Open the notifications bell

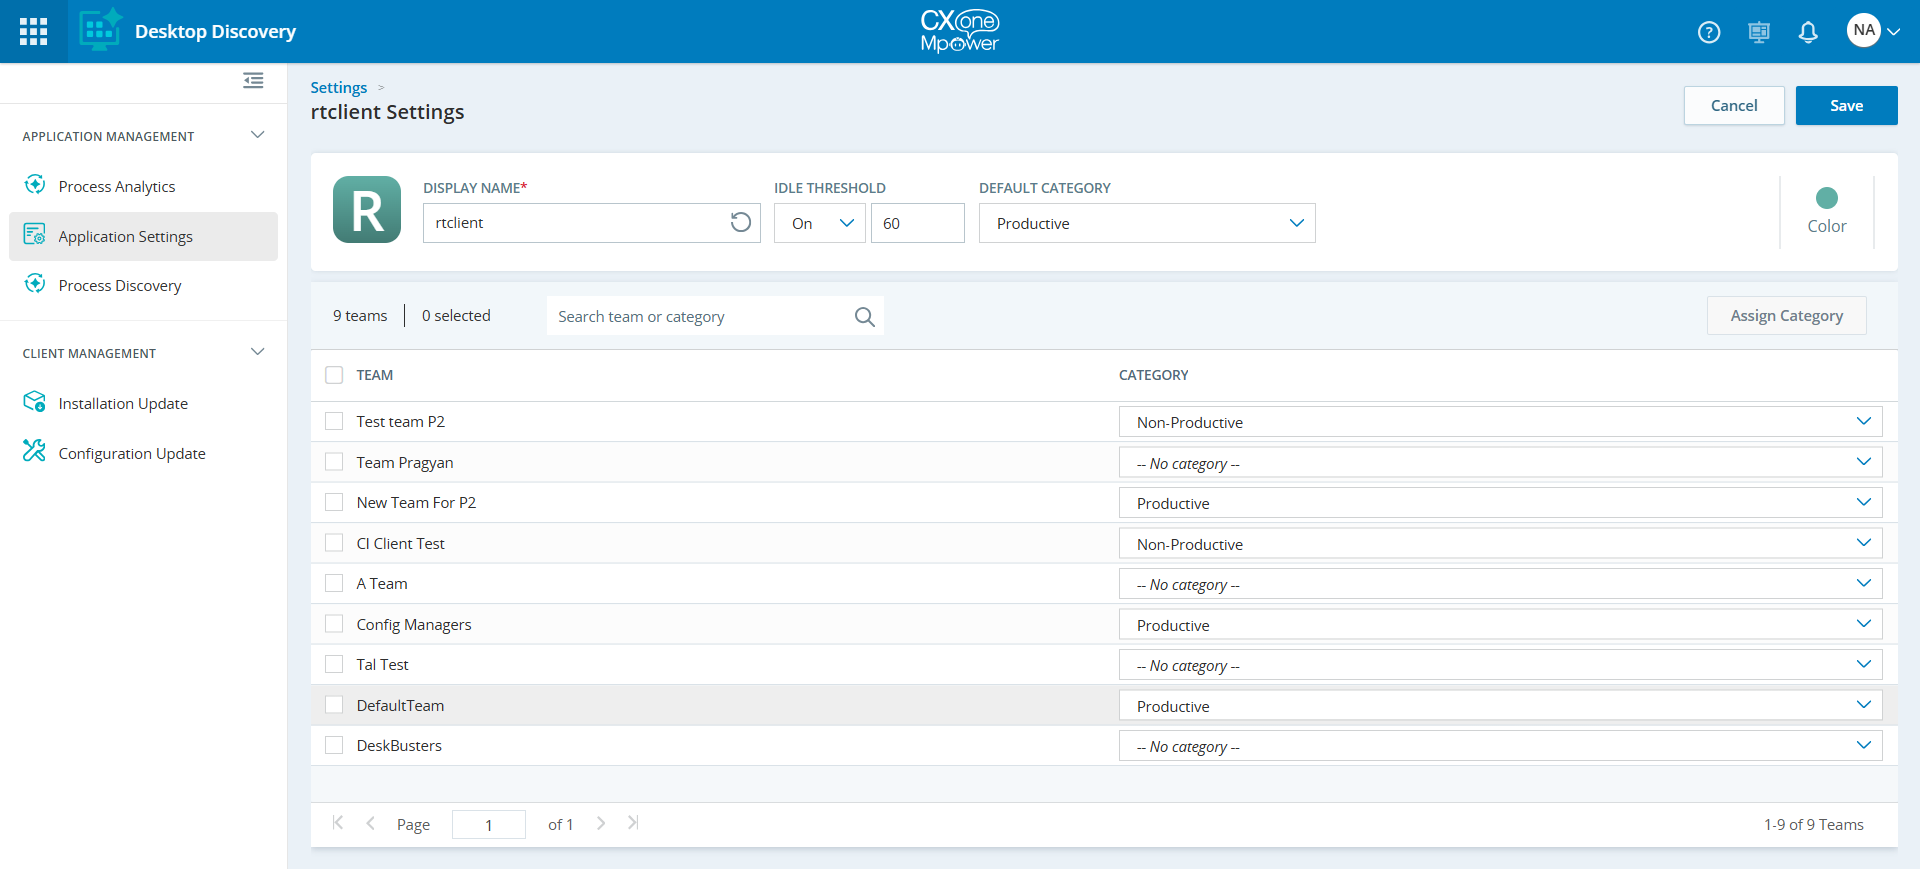click(1808, 32)
